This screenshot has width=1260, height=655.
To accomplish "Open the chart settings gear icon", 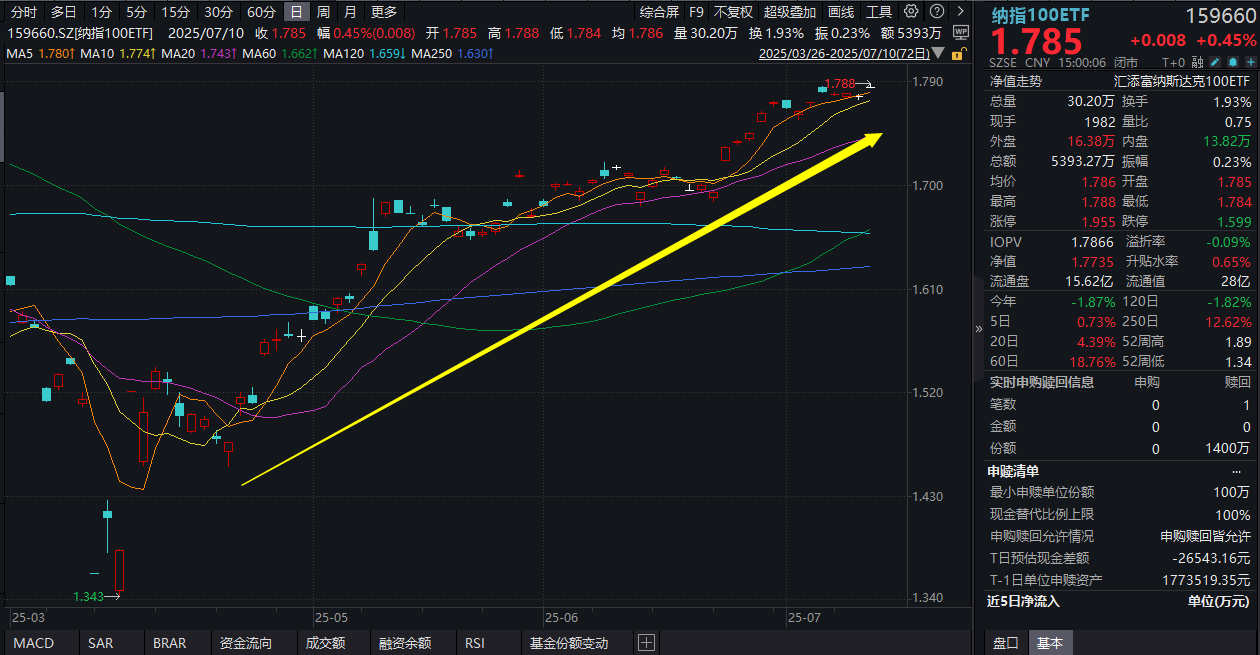I will (911, 11).
